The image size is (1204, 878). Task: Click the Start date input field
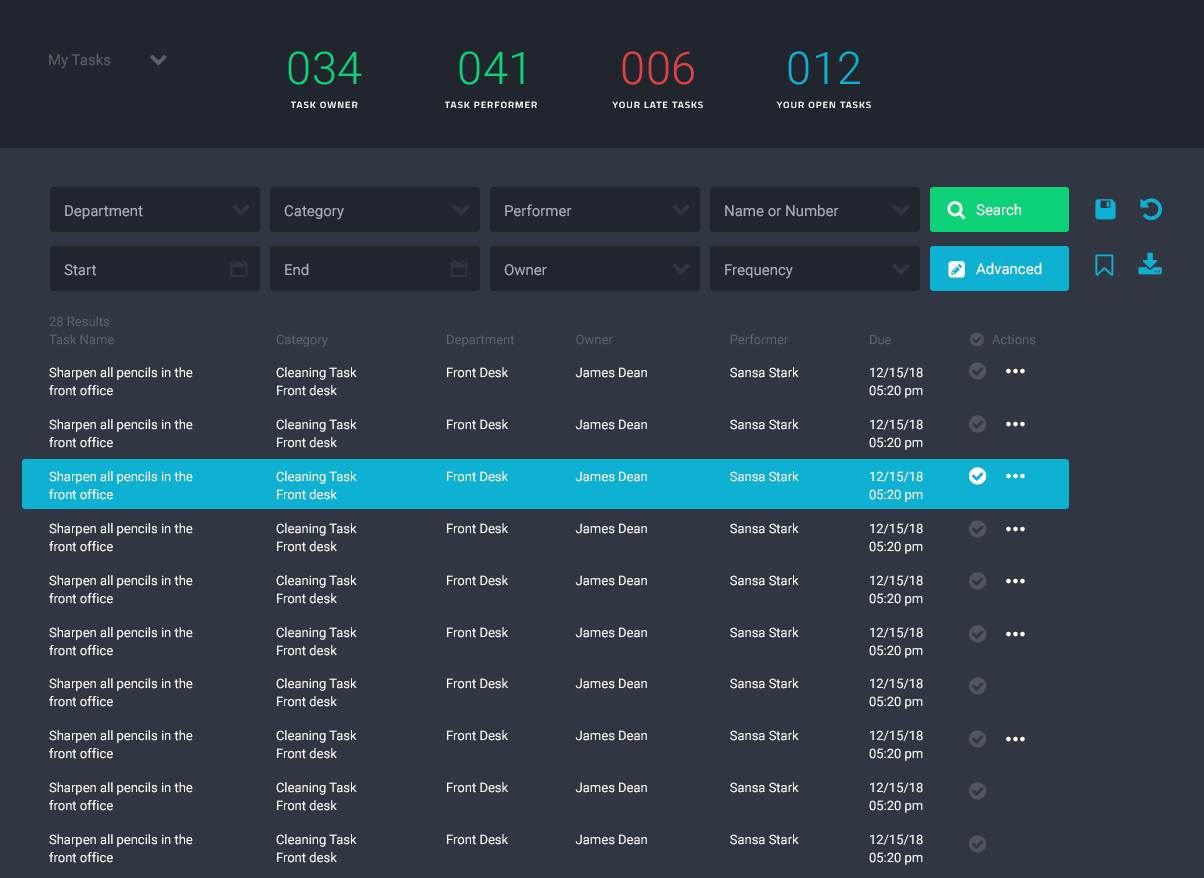tap(155, 269)
